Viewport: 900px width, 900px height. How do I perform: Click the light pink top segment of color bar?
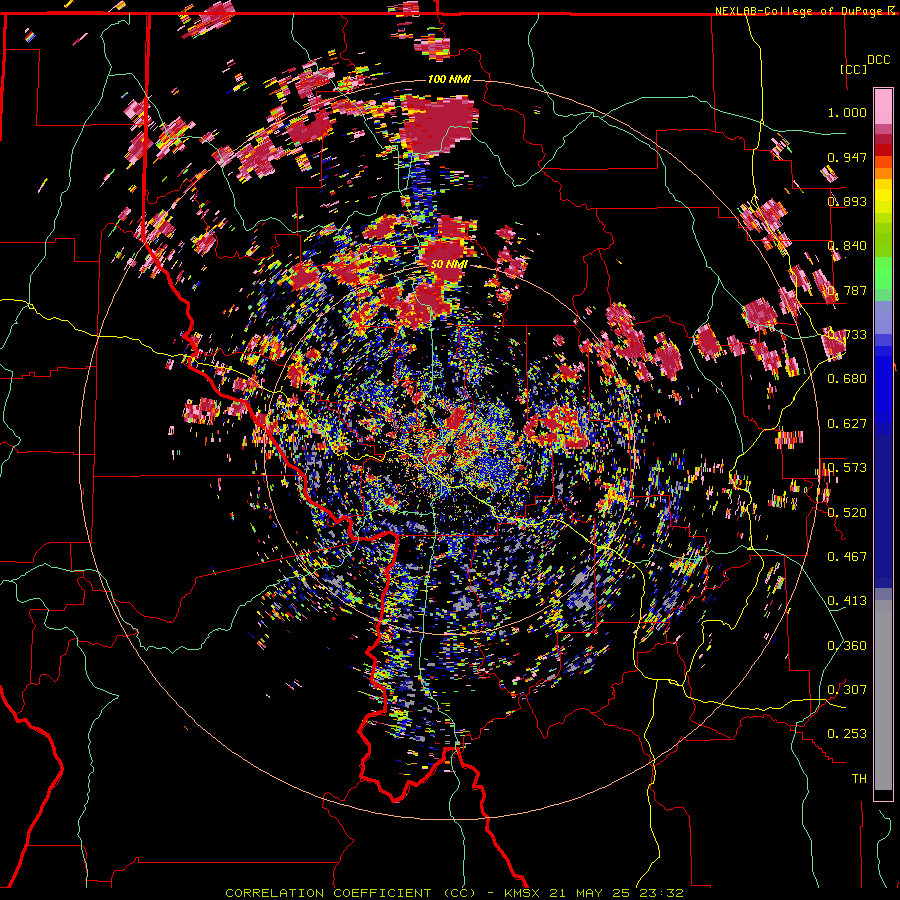pyautogui.click(x=883, y=106)
